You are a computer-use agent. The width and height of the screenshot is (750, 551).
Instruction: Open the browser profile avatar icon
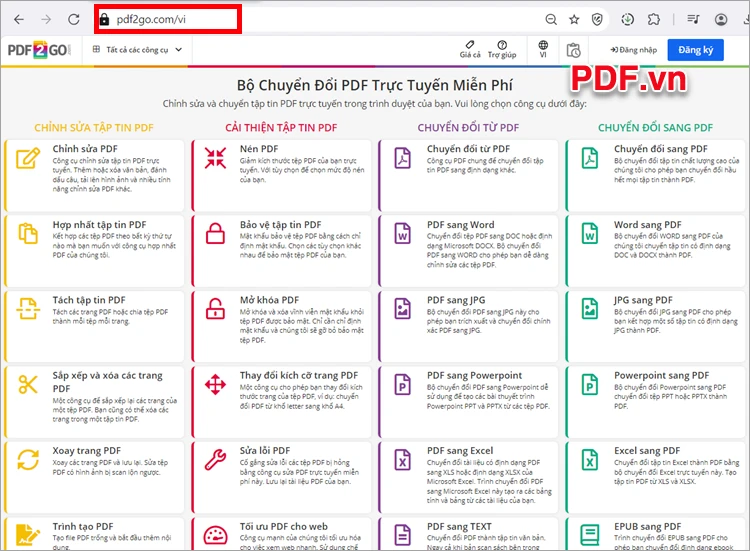click(x=721, y=20)
